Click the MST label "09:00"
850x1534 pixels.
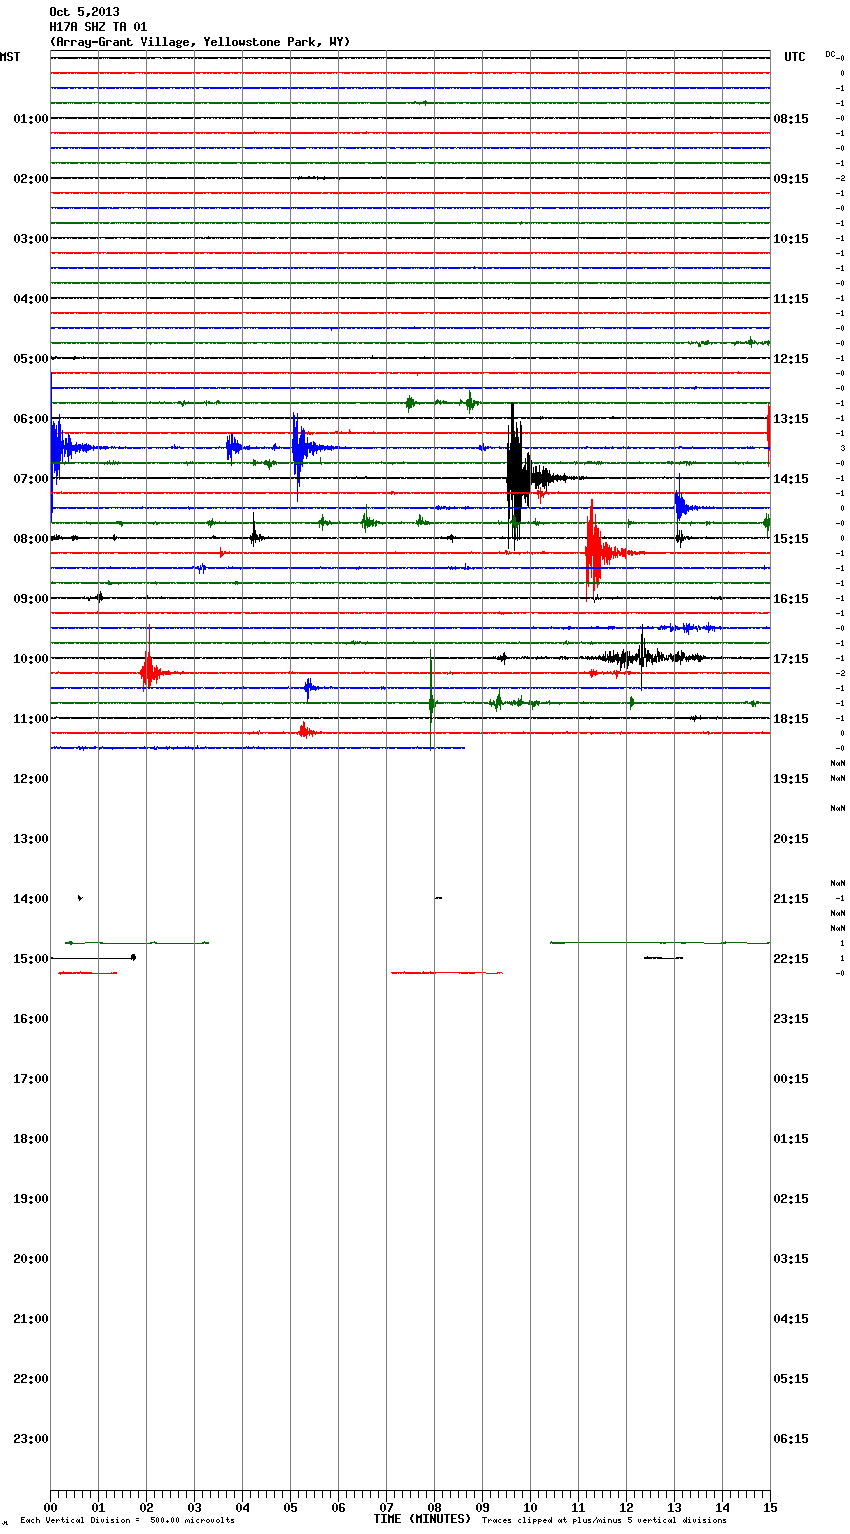pyautogui.click(x=31, y=599)
